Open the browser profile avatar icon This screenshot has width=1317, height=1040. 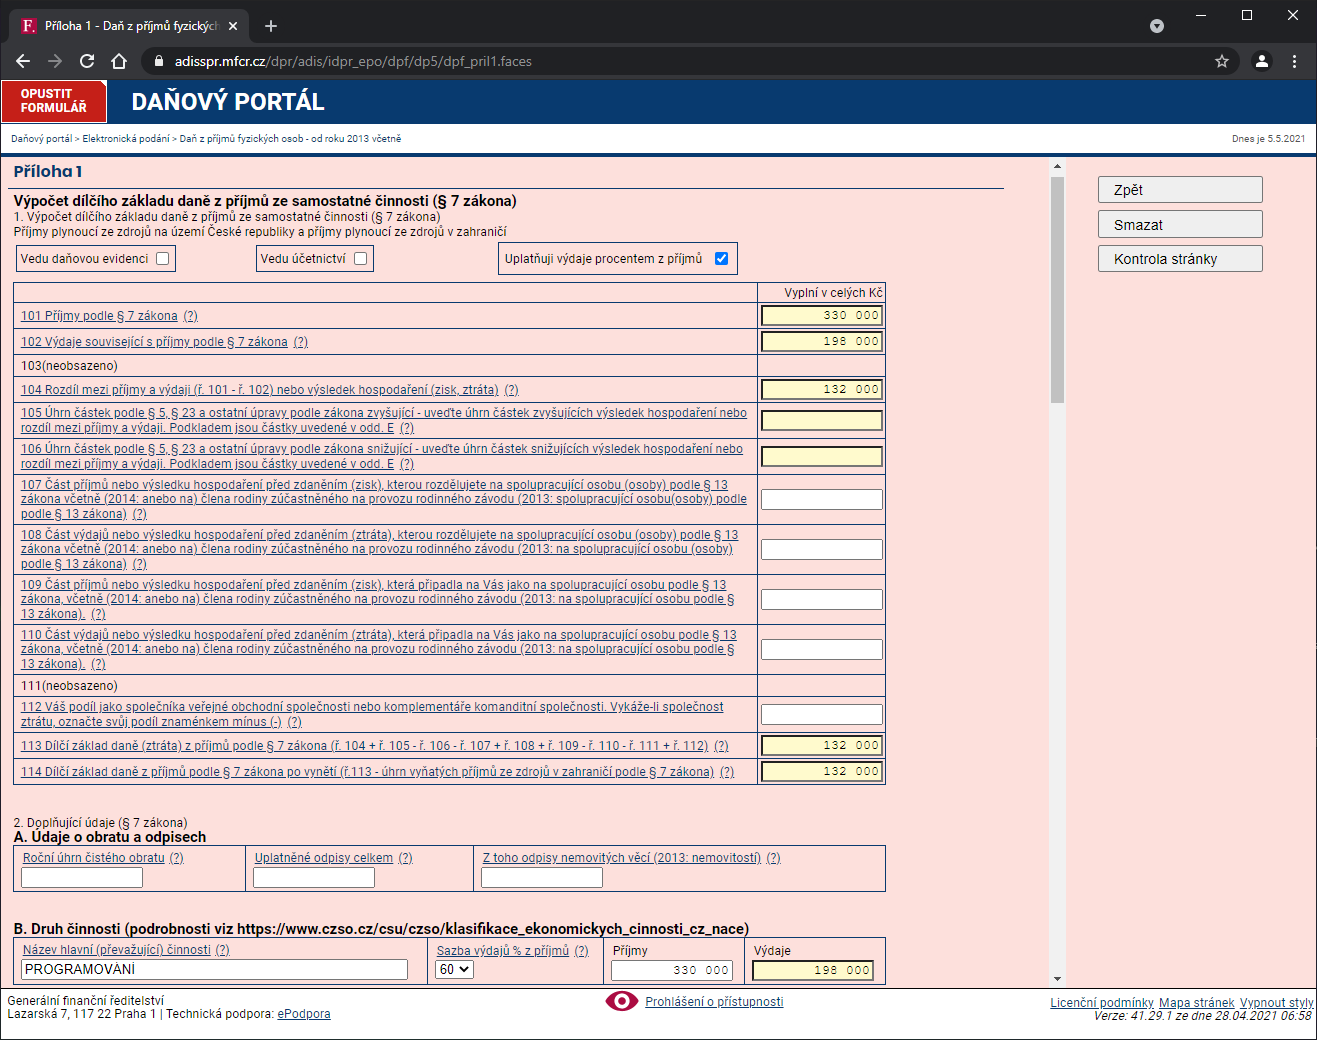[1261, 61]
